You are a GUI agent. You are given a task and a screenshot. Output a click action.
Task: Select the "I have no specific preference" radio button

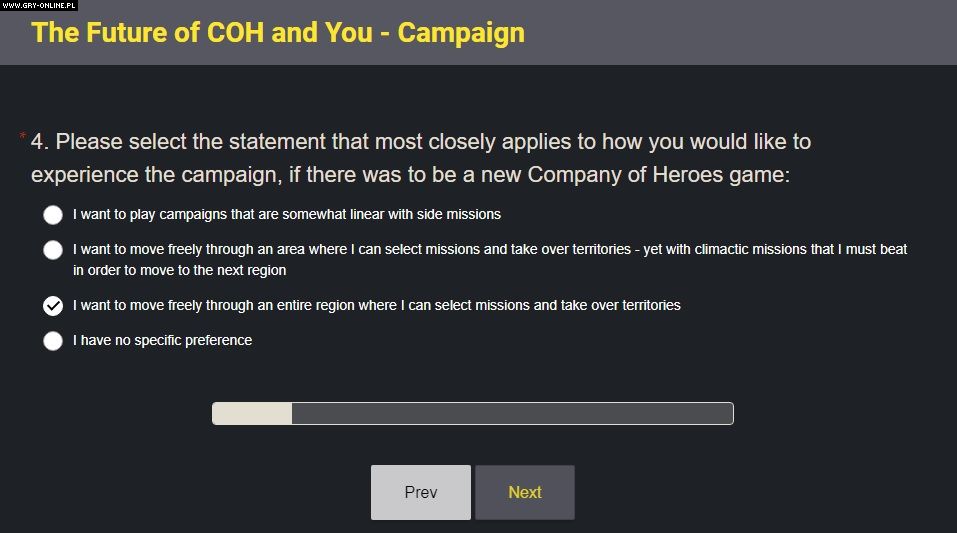pos(53,341)
